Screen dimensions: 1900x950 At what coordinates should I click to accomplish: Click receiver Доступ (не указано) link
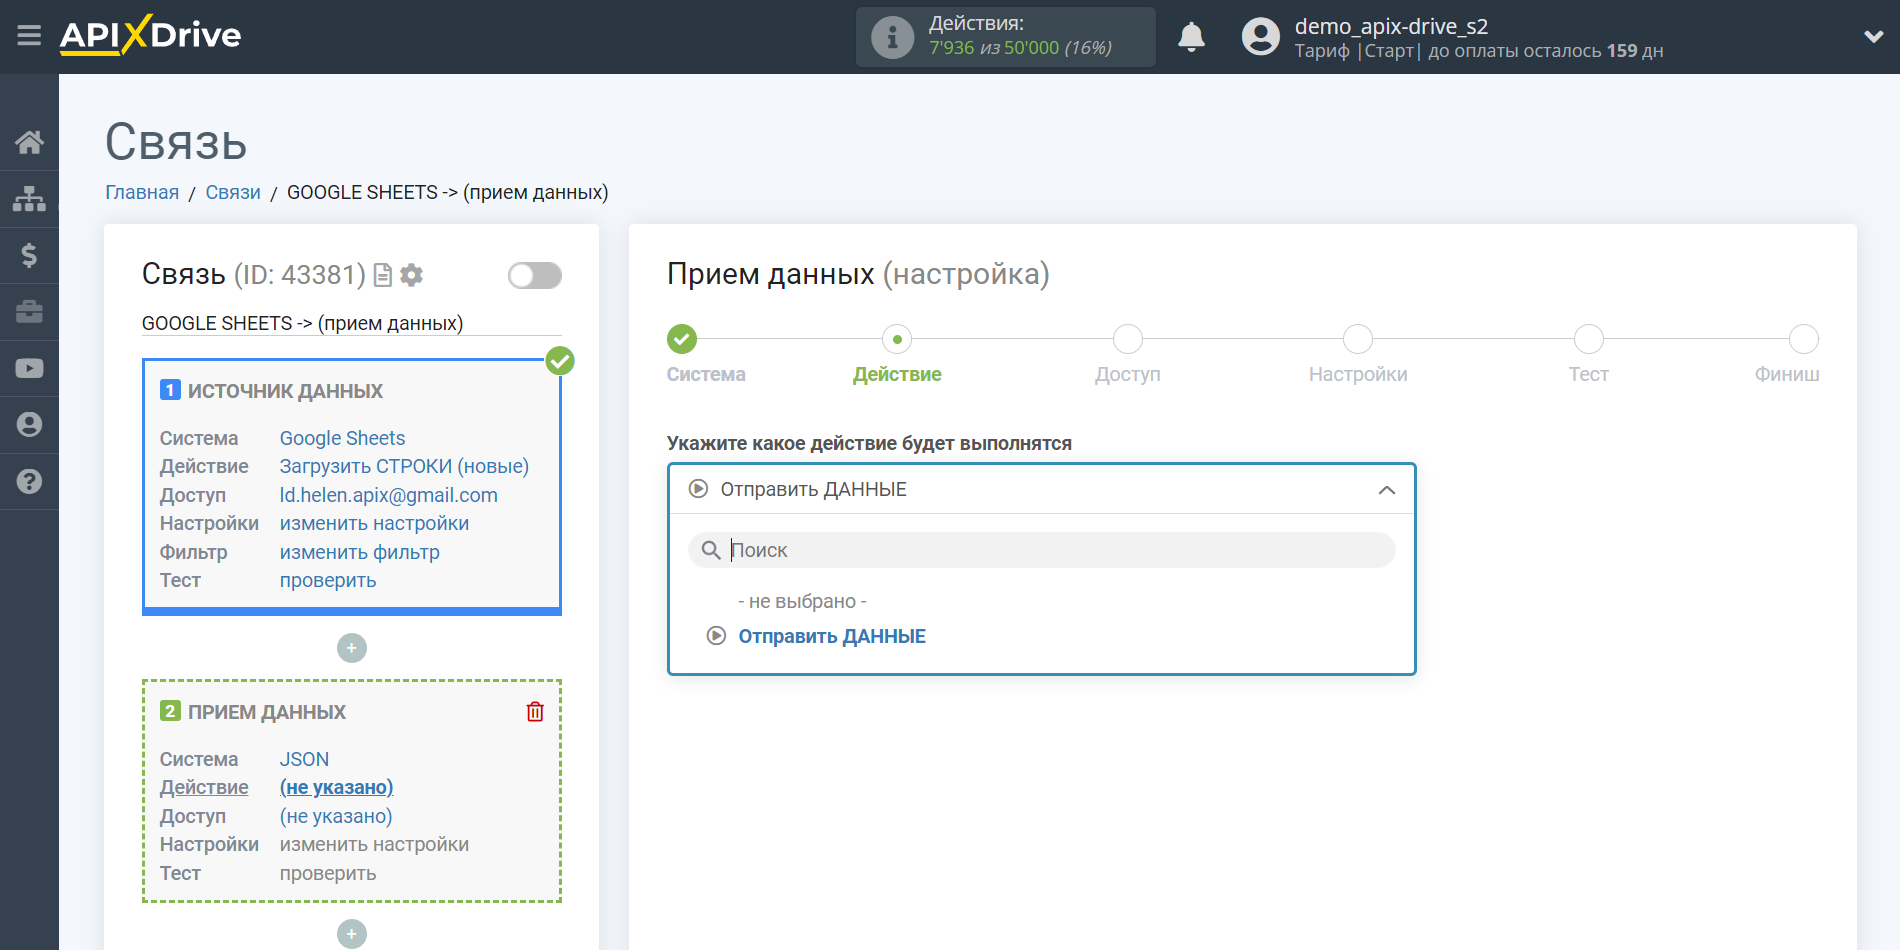click(x=336, y=816)
